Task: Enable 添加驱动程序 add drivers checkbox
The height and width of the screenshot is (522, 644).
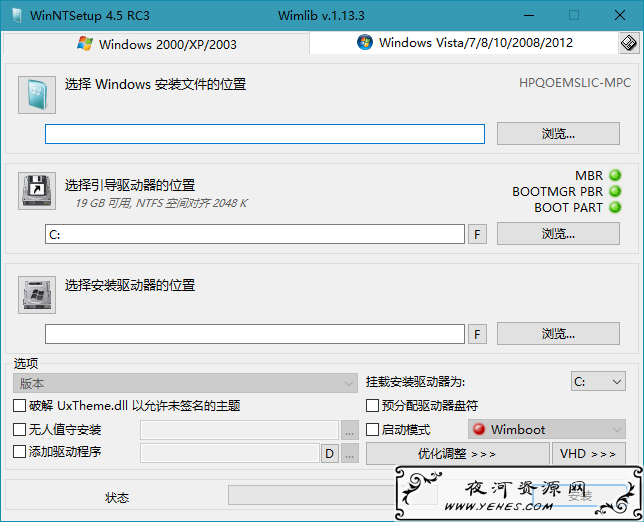Action: (x=19, y=452)
